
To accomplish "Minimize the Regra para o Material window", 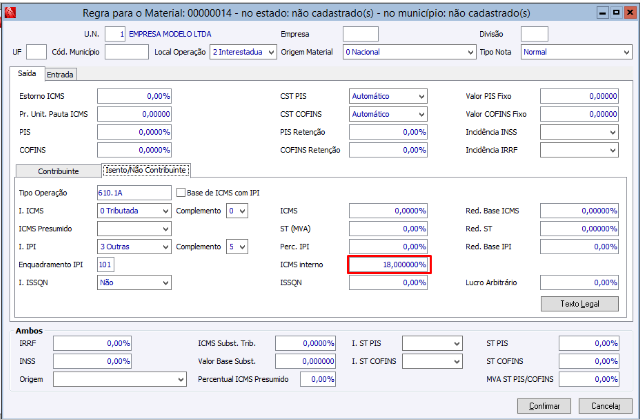I will click(603, 13).
